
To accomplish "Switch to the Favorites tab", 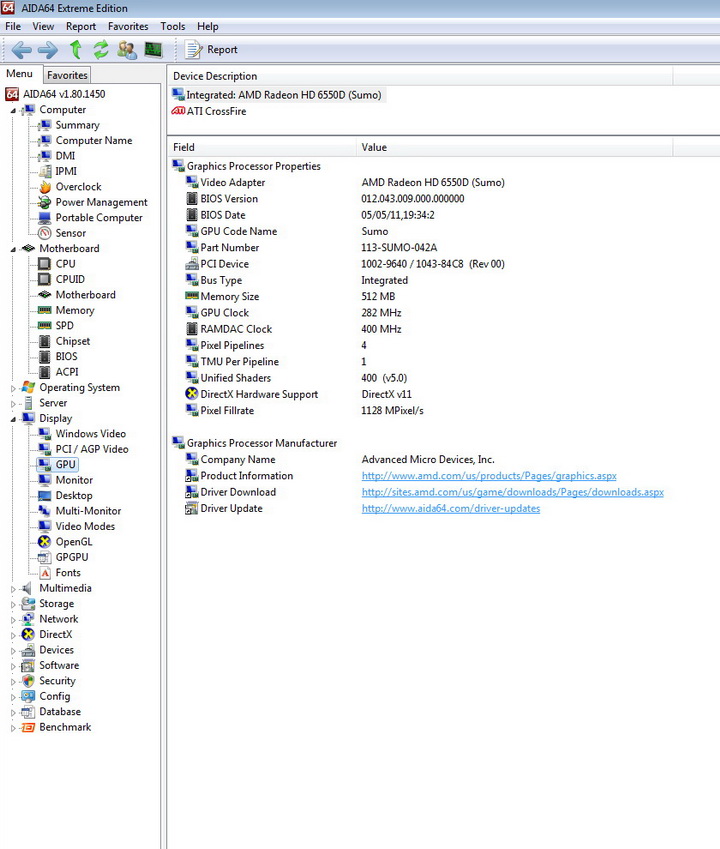I will (67, 75).
